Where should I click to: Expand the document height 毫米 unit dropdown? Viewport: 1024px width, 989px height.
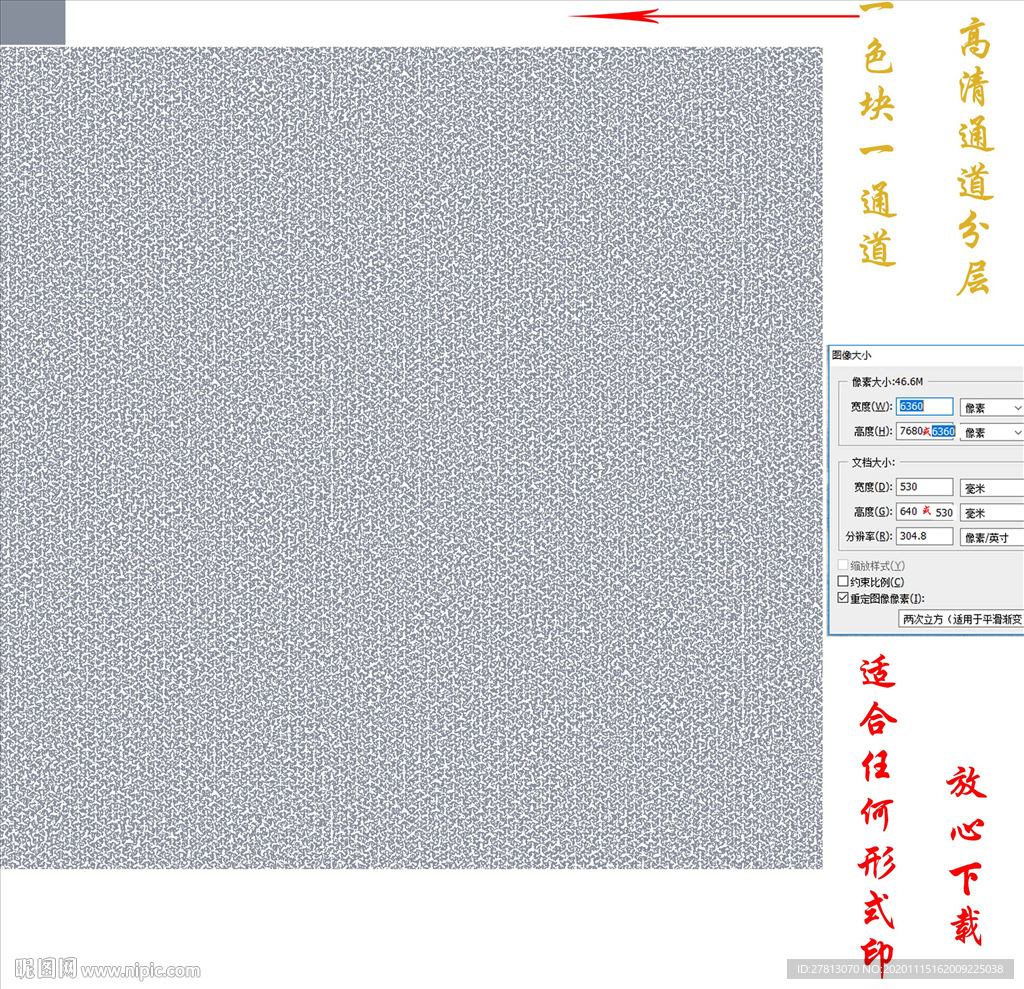click(991, 513)
